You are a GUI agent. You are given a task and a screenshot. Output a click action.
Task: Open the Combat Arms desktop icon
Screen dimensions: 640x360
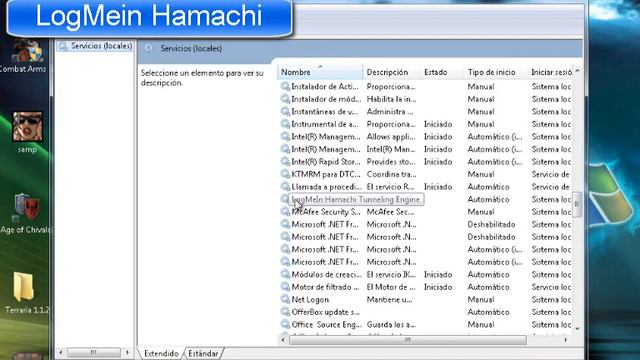pyautogui.click(x=27, y=51)
